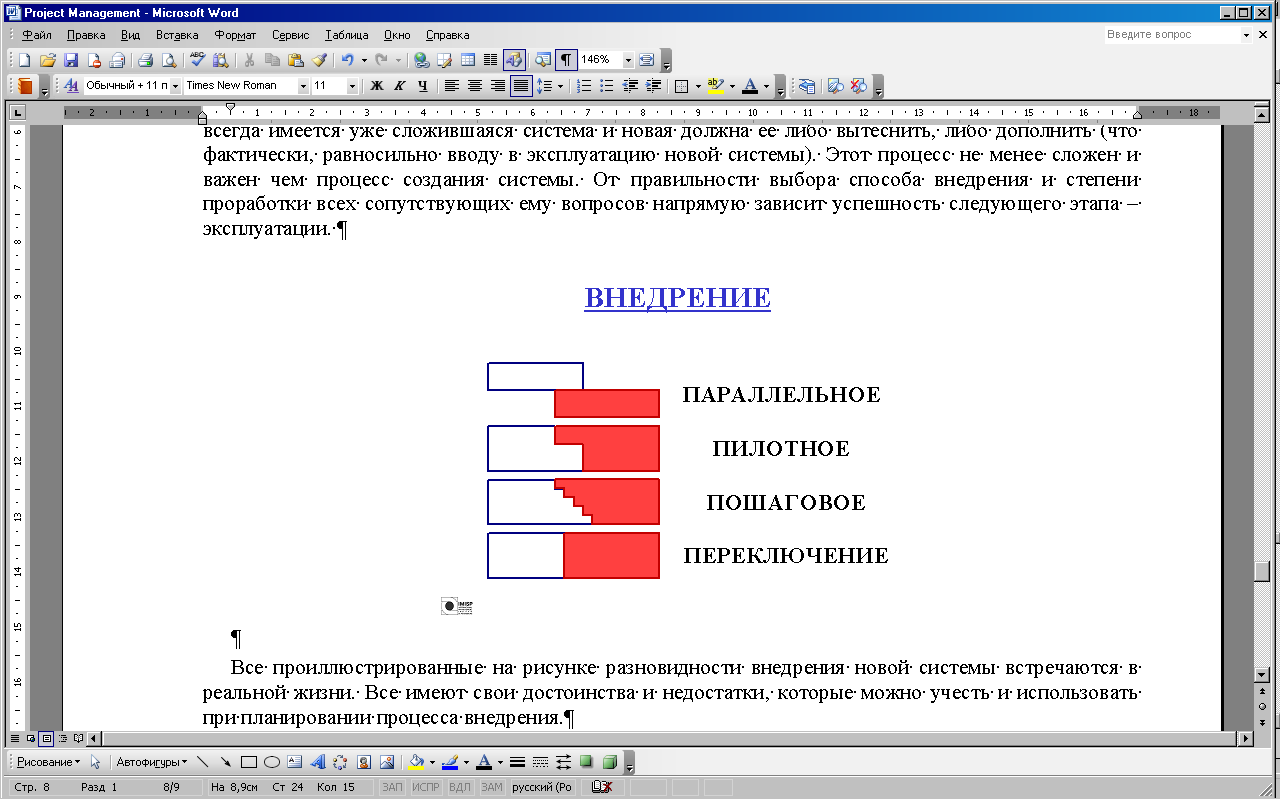Open Print Preview from the toolbar
The image size is (1280, 800).
tap(169, 60)
